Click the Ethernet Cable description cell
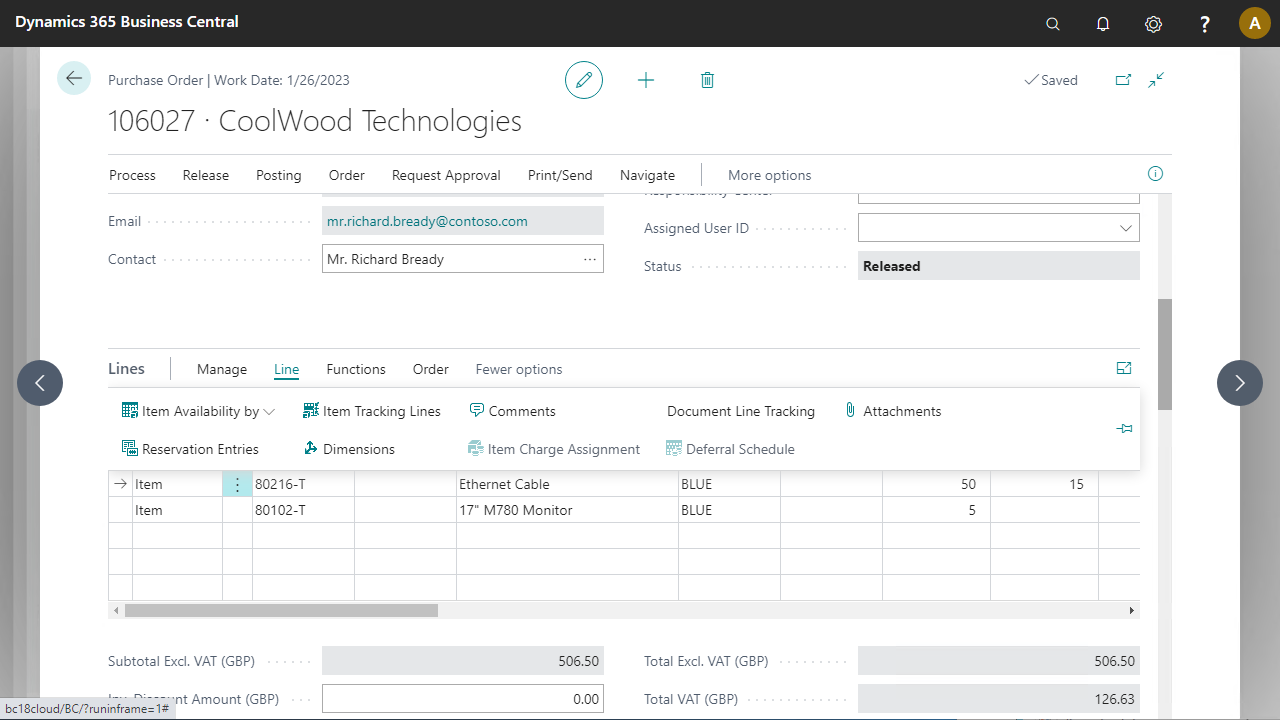This screenshot has height=720, width=1280. (x=568, y=484)
